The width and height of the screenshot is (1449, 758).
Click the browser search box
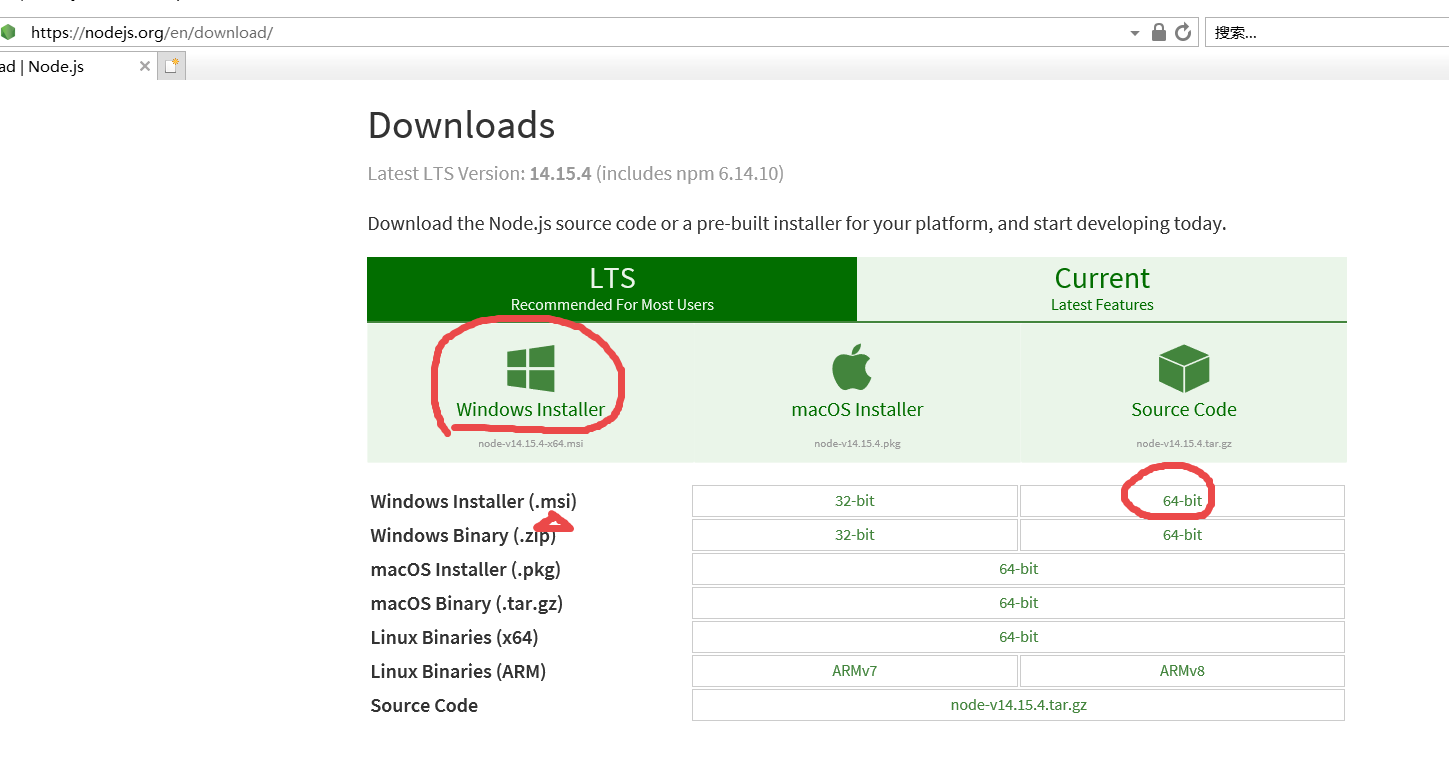(1326, 32)
